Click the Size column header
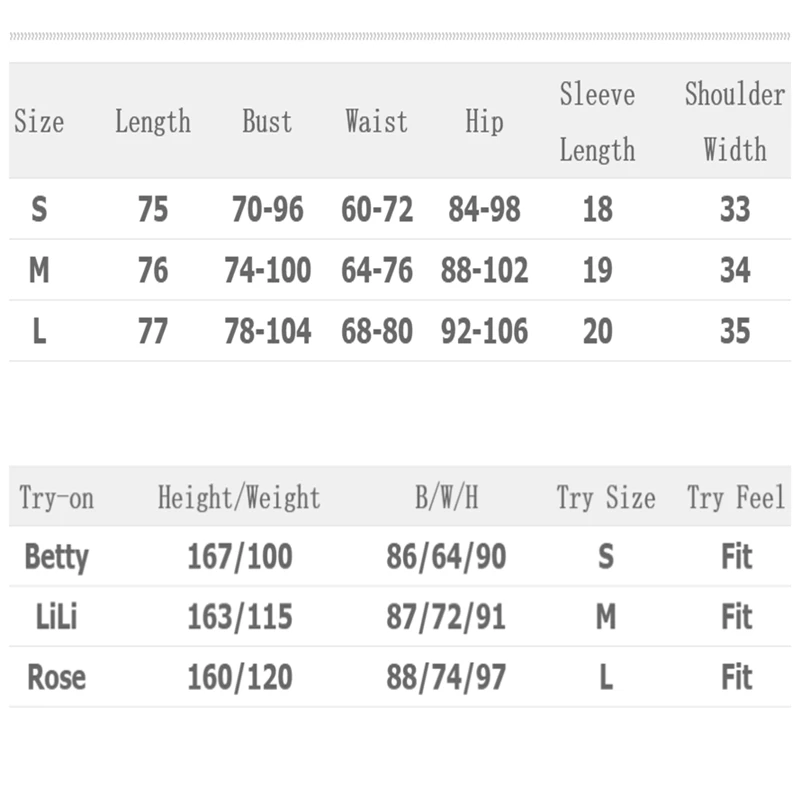Viewport: 800px width, 800px height. tap(39, 122)
